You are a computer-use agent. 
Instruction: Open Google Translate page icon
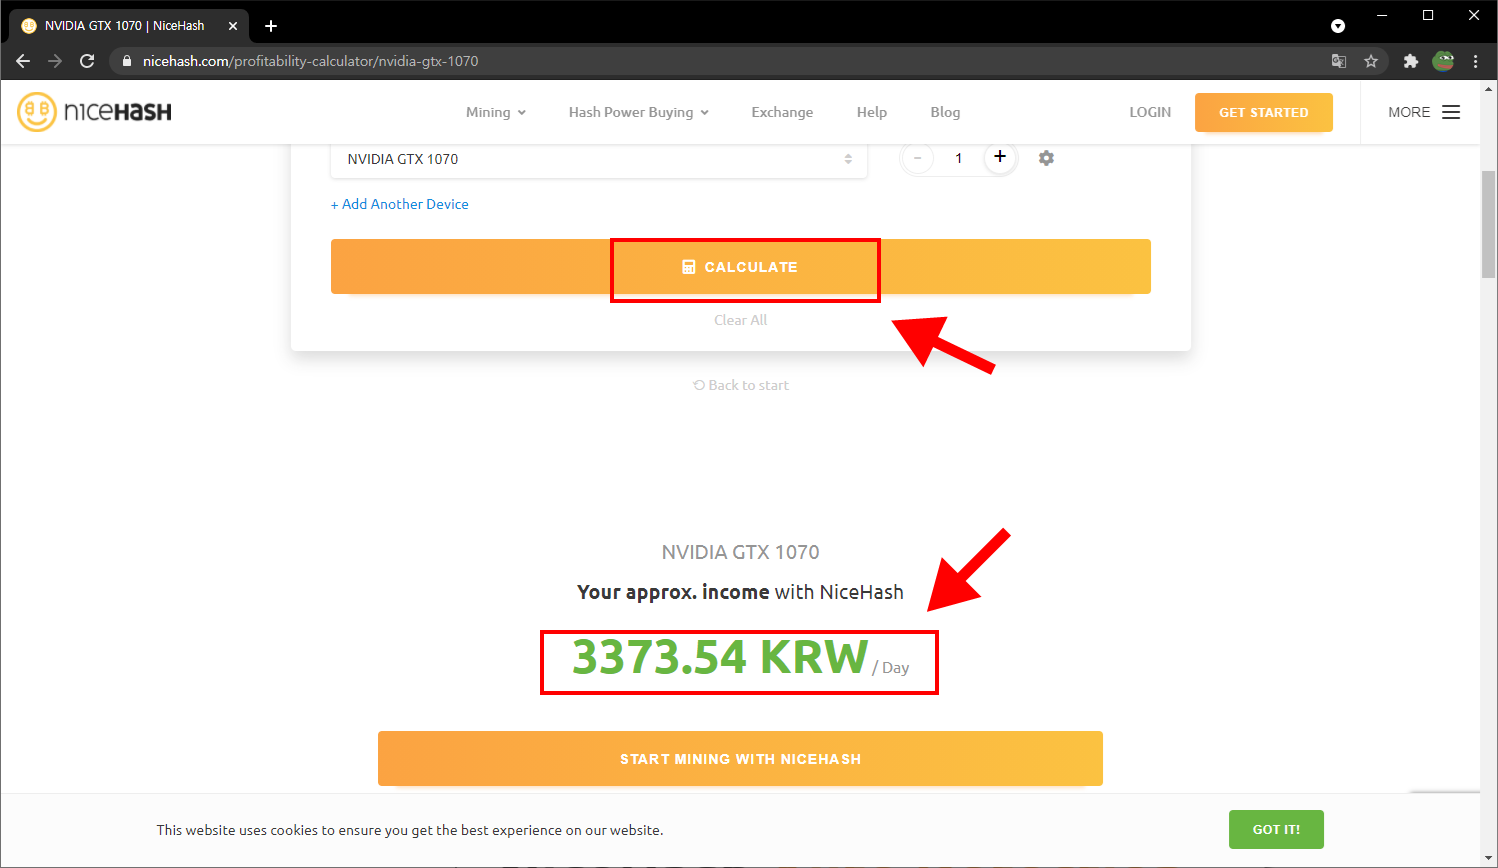[1339, 61]
